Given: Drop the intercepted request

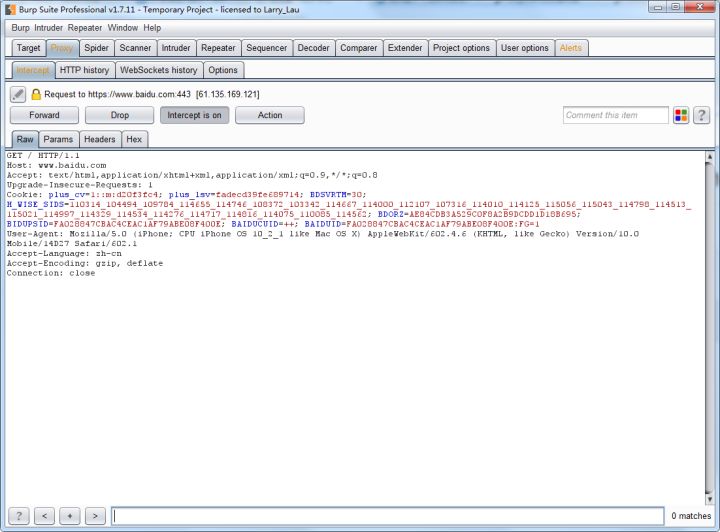Looking at the screenshot, I should tap(119, 115).
